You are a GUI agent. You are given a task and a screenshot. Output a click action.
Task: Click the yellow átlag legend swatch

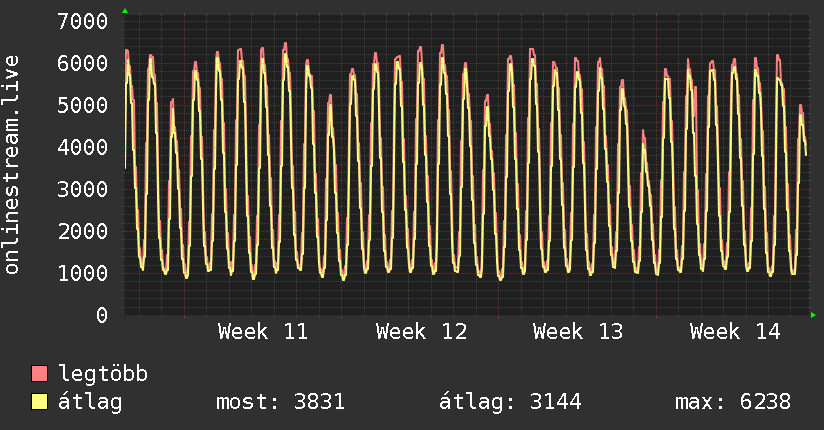40,402
